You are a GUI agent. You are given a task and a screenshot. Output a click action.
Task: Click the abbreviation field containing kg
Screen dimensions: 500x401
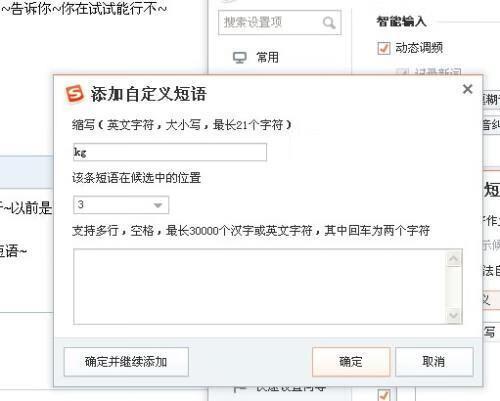pyautogui.click(x=170, y=152)
